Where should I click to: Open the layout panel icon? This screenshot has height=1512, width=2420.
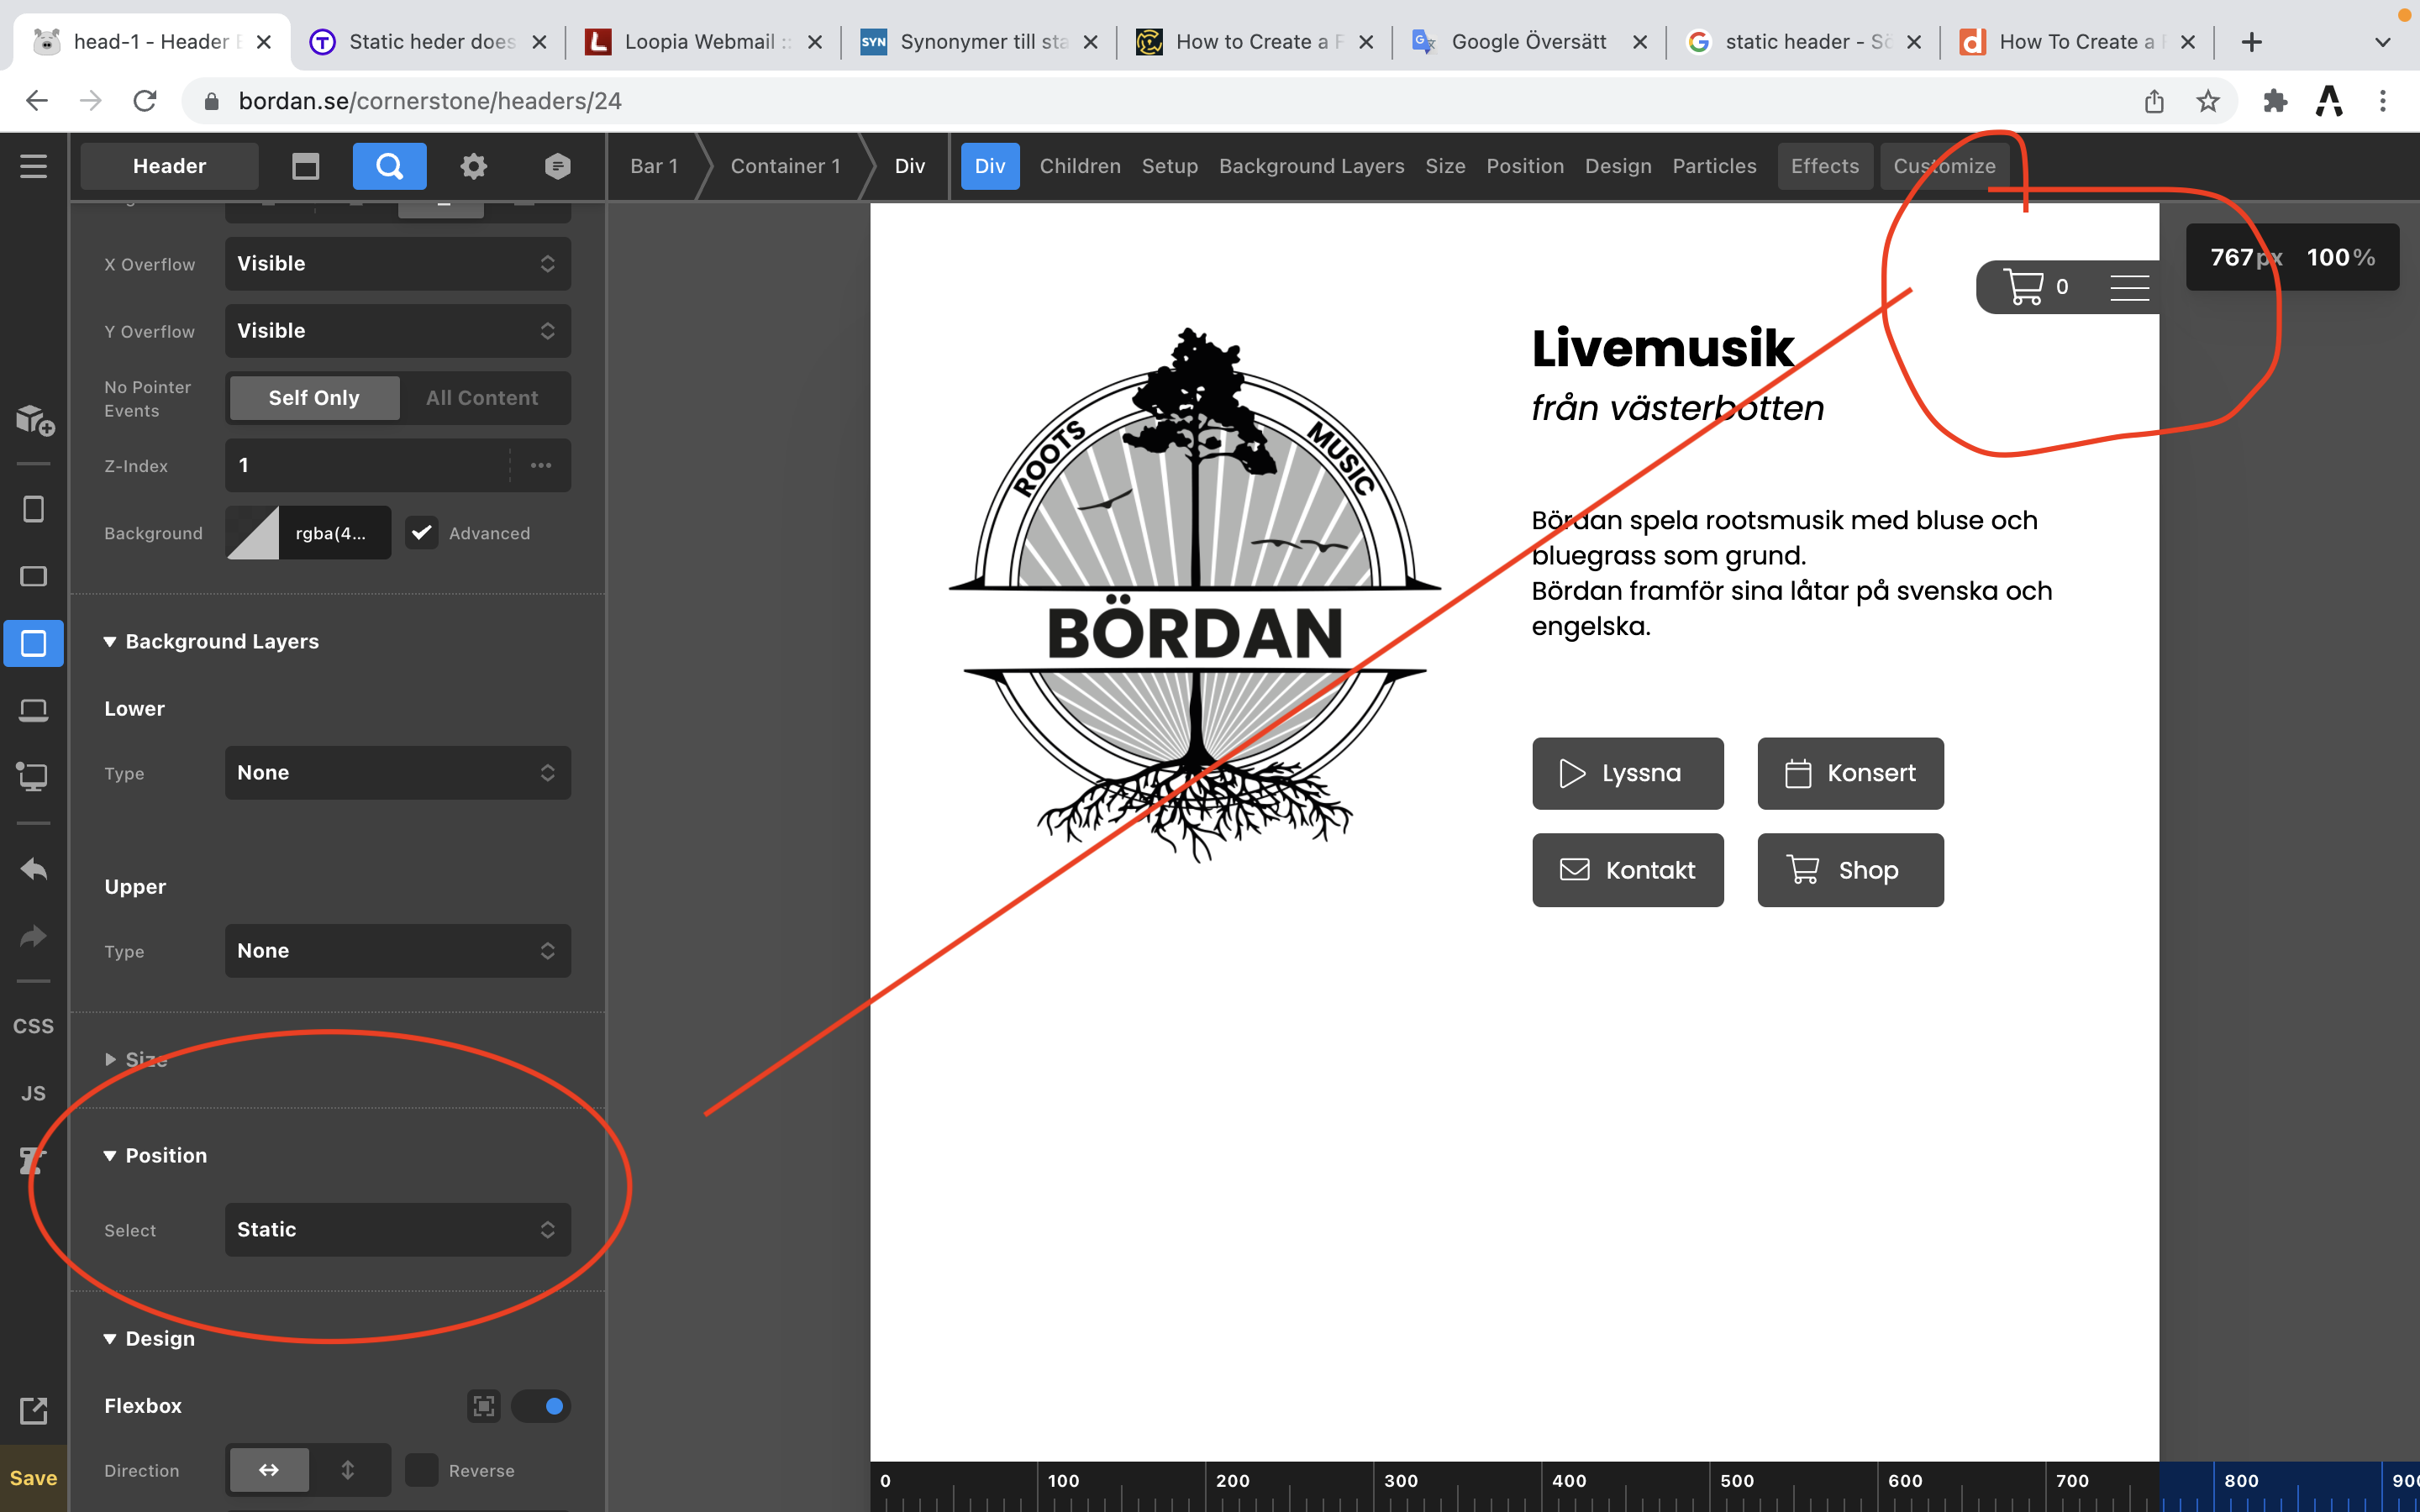click(305, 166)
